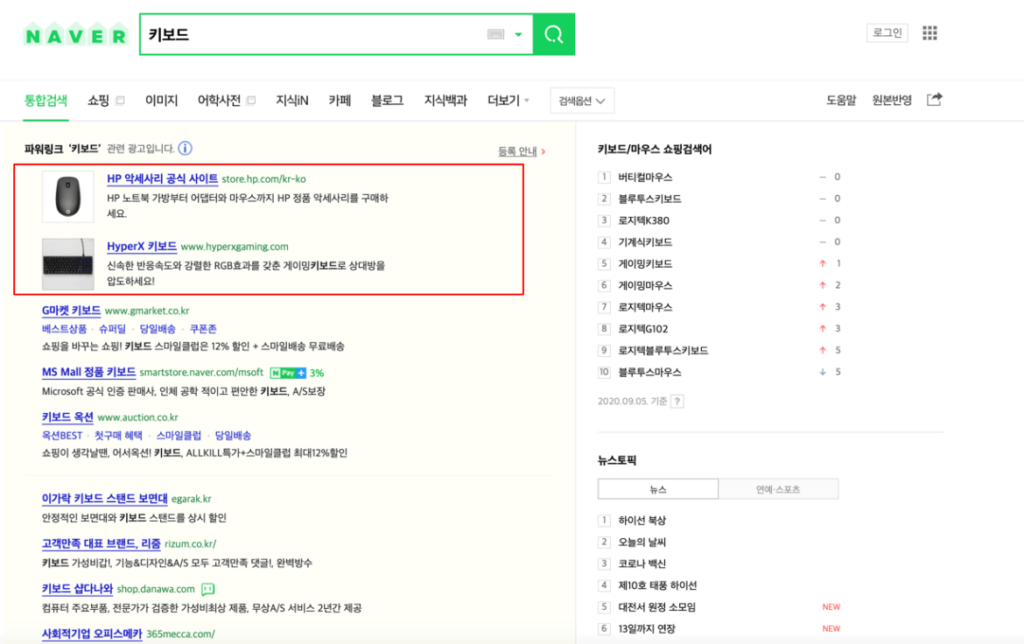Screen dimensions: 1024x644
Task: Click the 슈퍼딜 sublink
Action: pos(112,329)
